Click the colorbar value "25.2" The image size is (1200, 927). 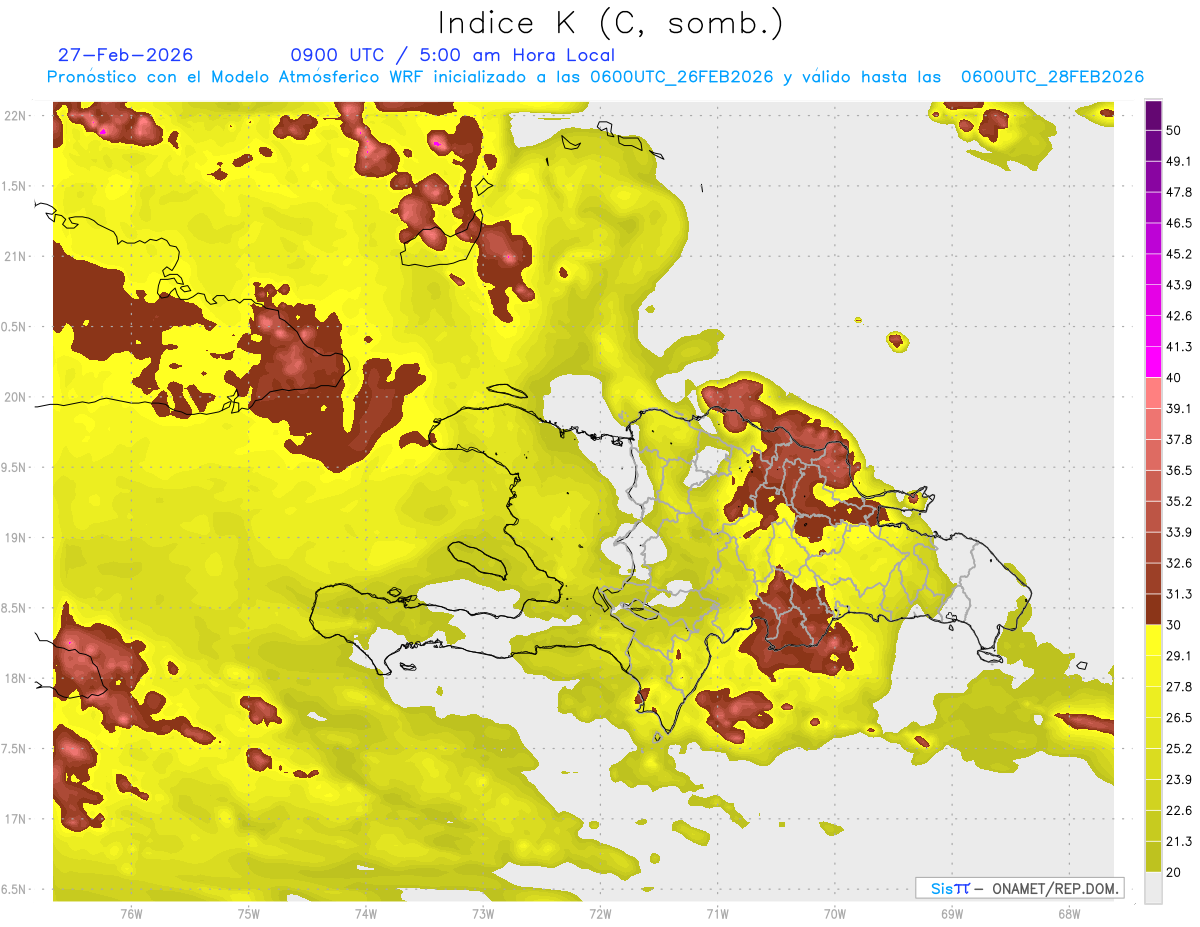pyautogui.click(x=1179, y=749)
